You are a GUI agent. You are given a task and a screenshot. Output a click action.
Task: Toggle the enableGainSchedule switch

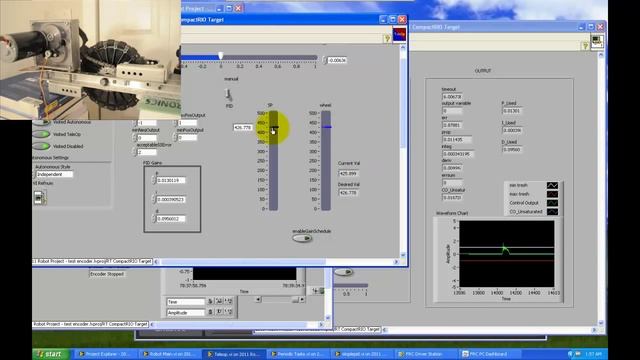(302, 238)
